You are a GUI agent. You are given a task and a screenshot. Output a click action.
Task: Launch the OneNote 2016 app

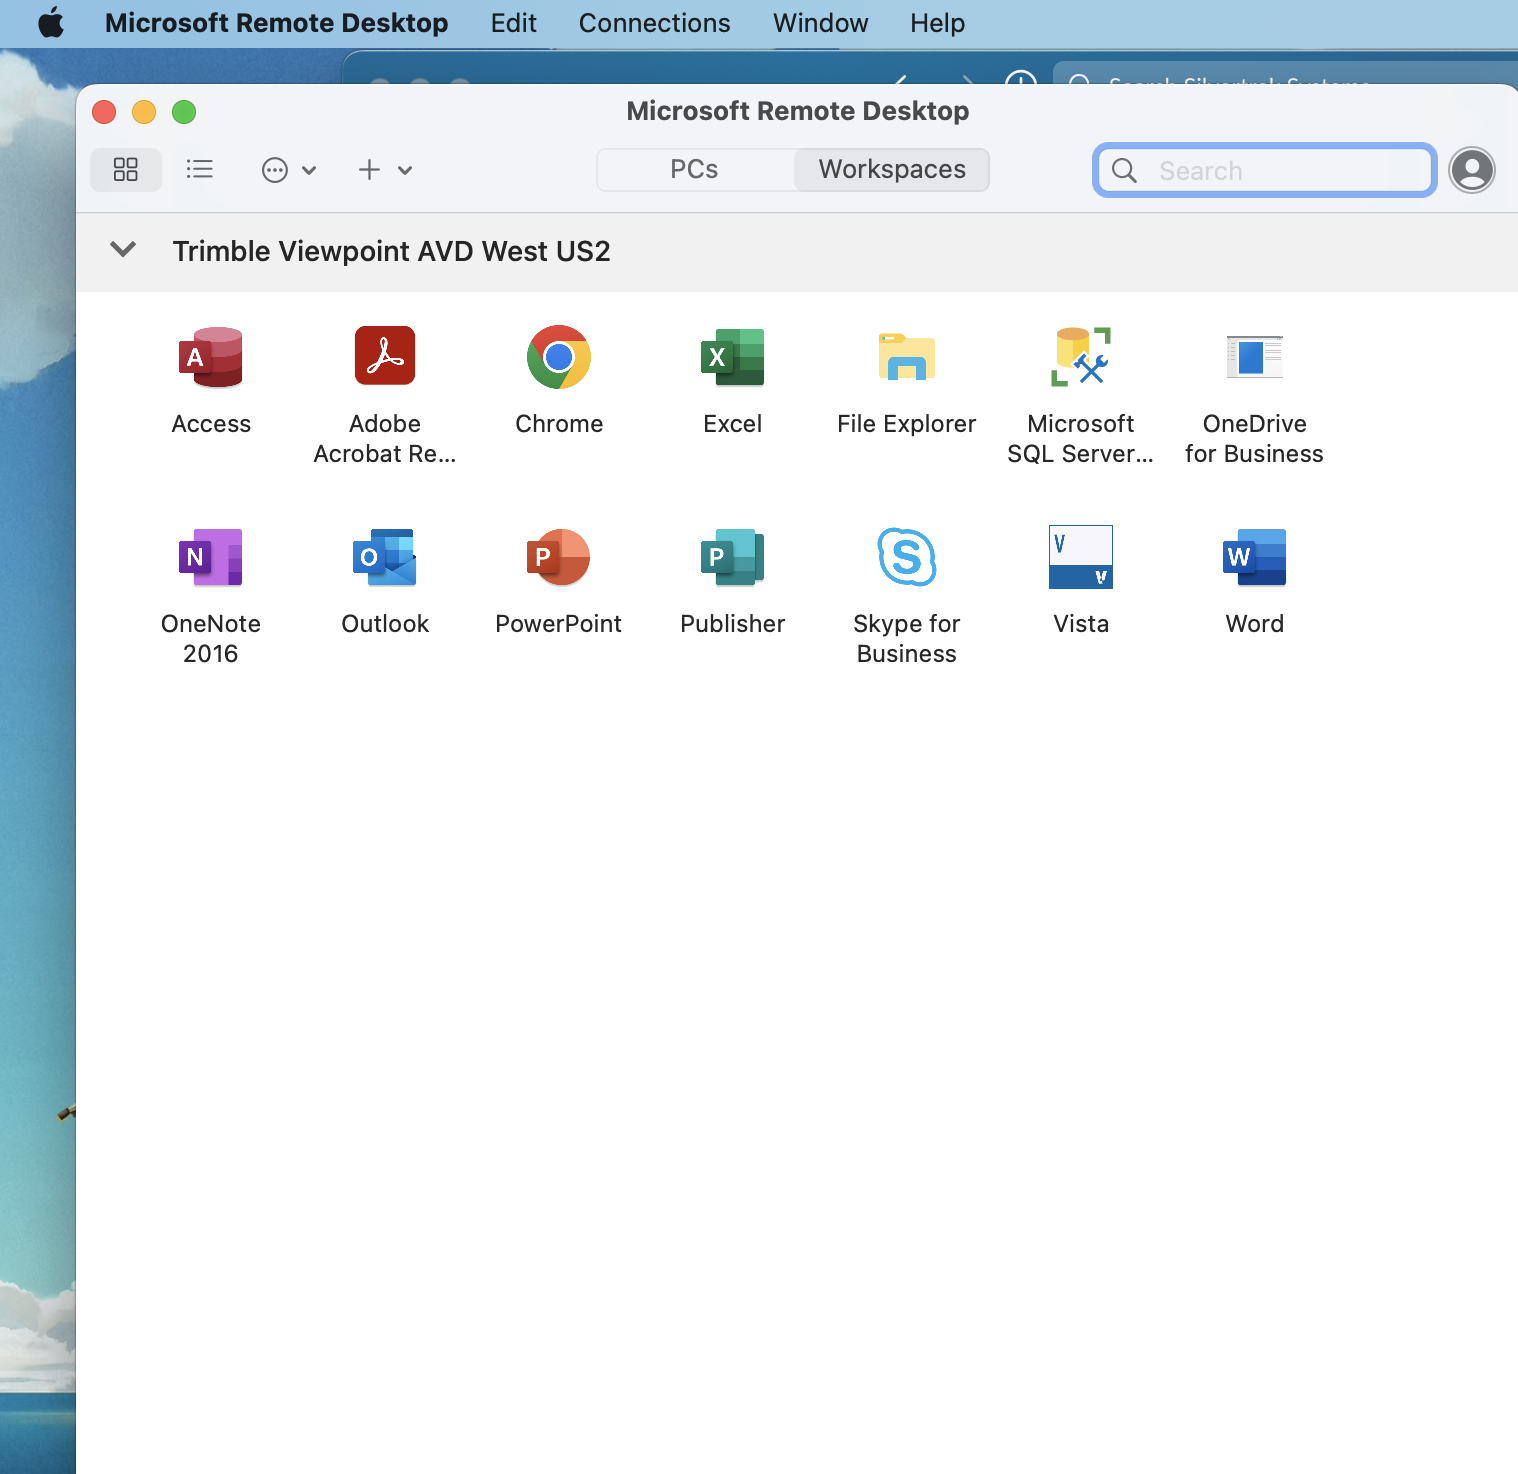click(x=211, y=557)
